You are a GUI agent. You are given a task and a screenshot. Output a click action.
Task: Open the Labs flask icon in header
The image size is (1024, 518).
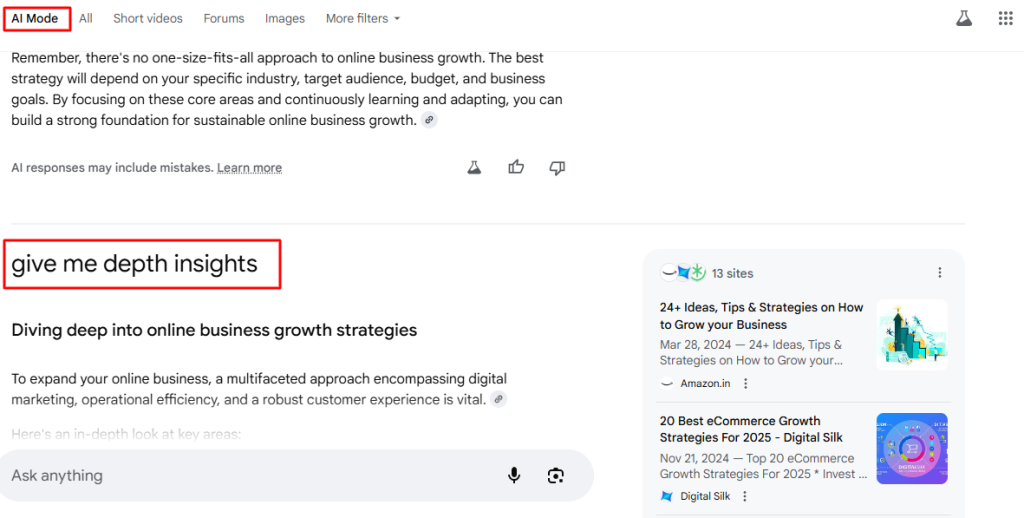pyautogui.click(x=964, y=18)
